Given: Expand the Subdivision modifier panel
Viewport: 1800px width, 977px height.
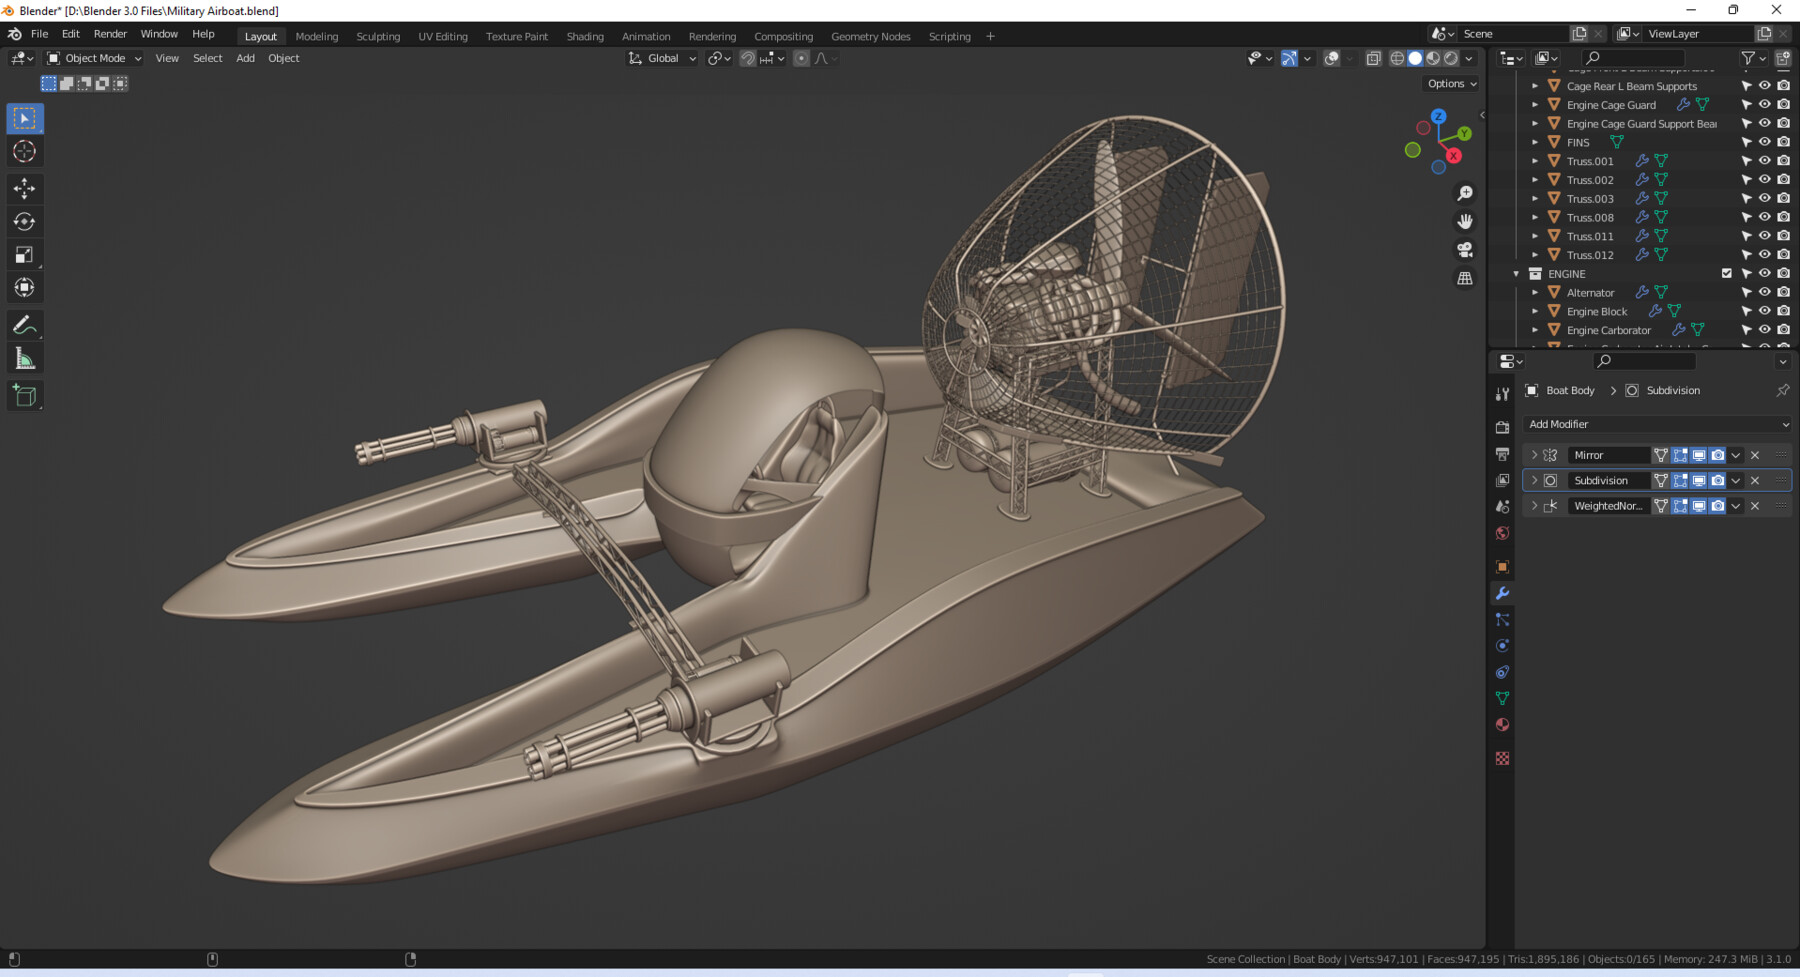Looking at the screenshot, I should point(1534,480).
